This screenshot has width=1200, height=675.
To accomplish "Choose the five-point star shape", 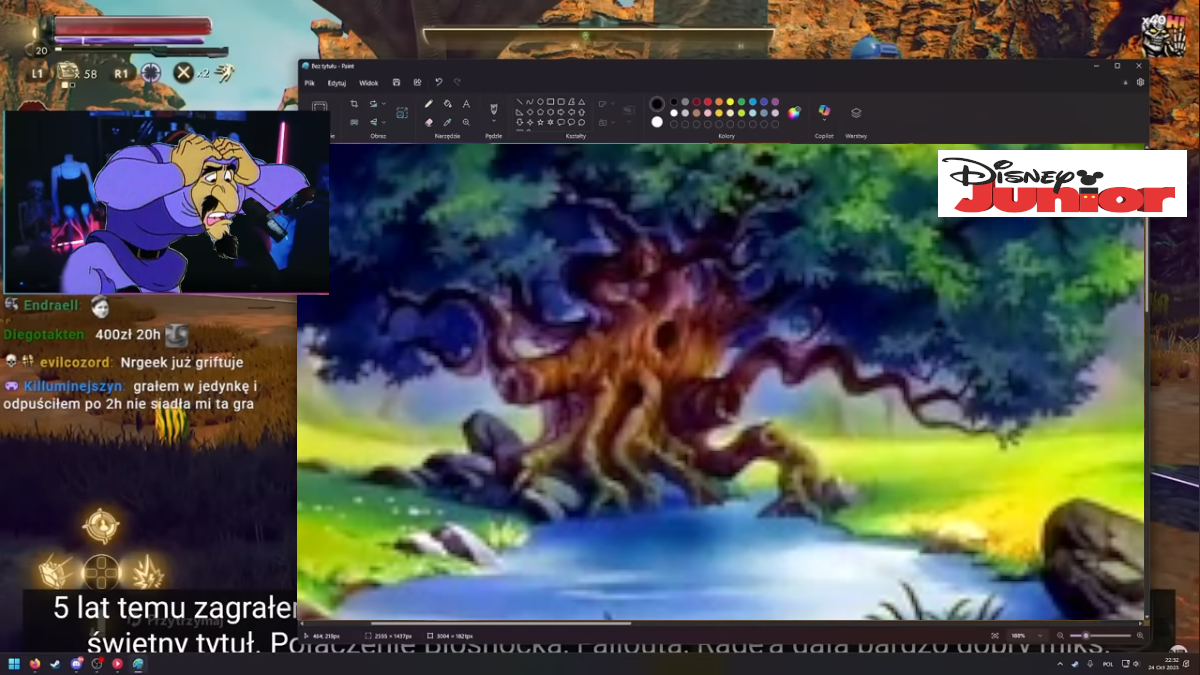I will (x=540, y=122).
